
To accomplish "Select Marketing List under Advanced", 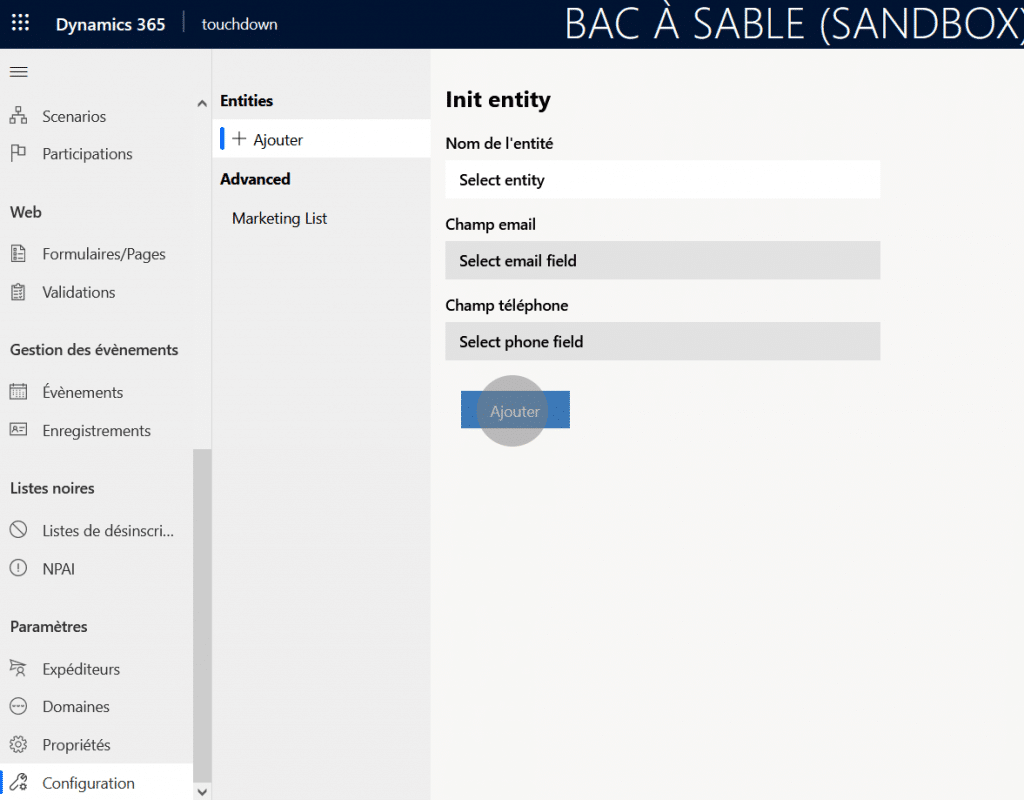I will tap(280, 218).
